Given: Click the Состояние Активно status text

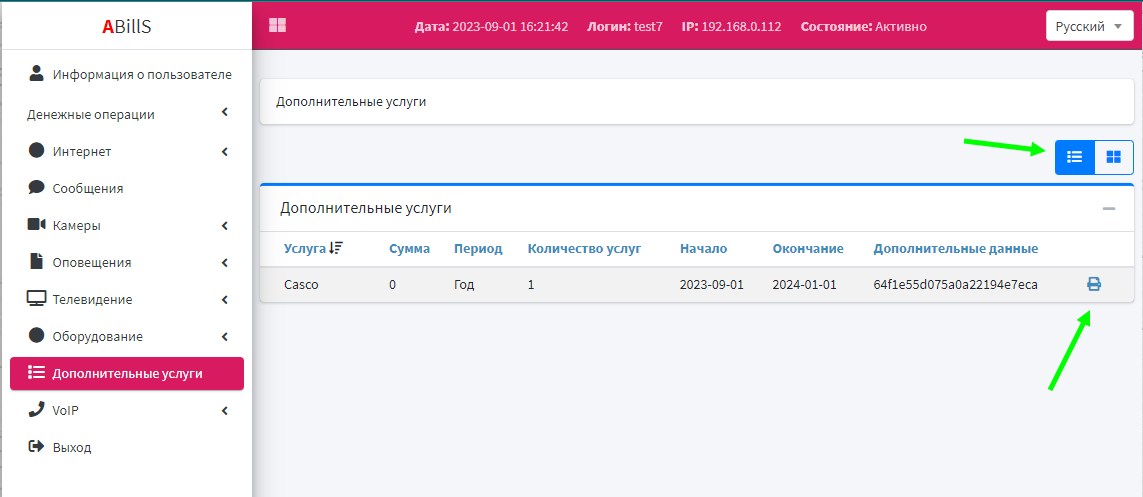Looking at the screenshot, I should [864, 27].
